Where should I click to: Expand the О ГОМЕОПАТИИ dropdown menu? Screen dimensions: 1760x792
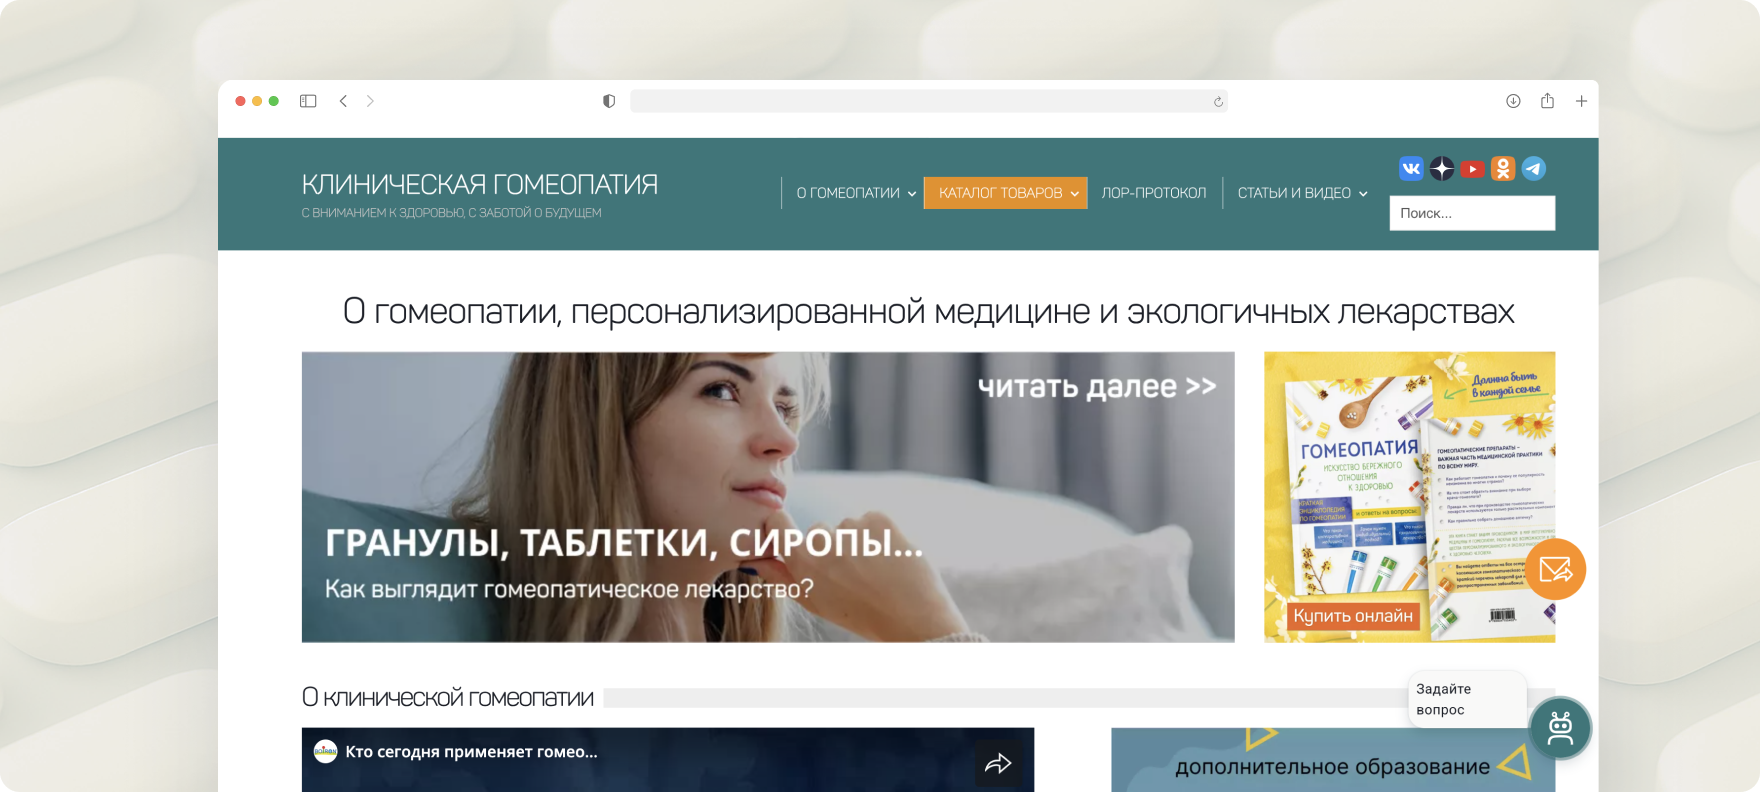[855, 193]
